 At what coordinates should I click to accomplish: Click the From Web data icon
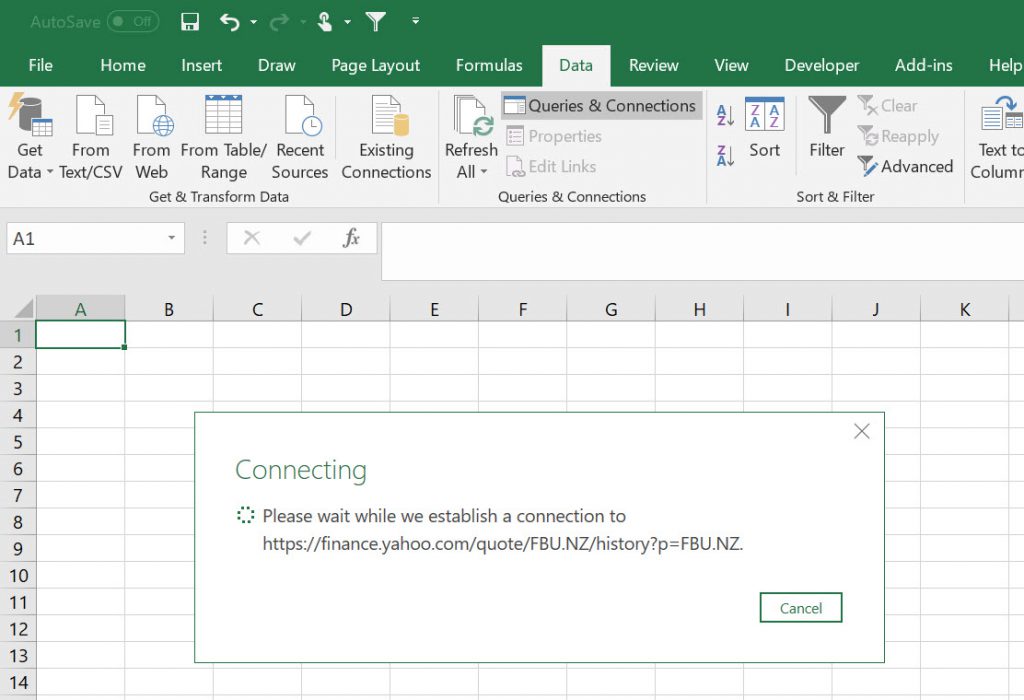(152, 138)
